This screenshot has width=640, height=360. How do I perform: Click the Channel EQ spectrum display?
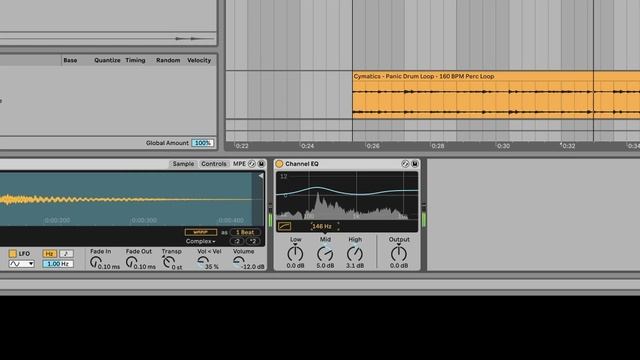(347, 196)
